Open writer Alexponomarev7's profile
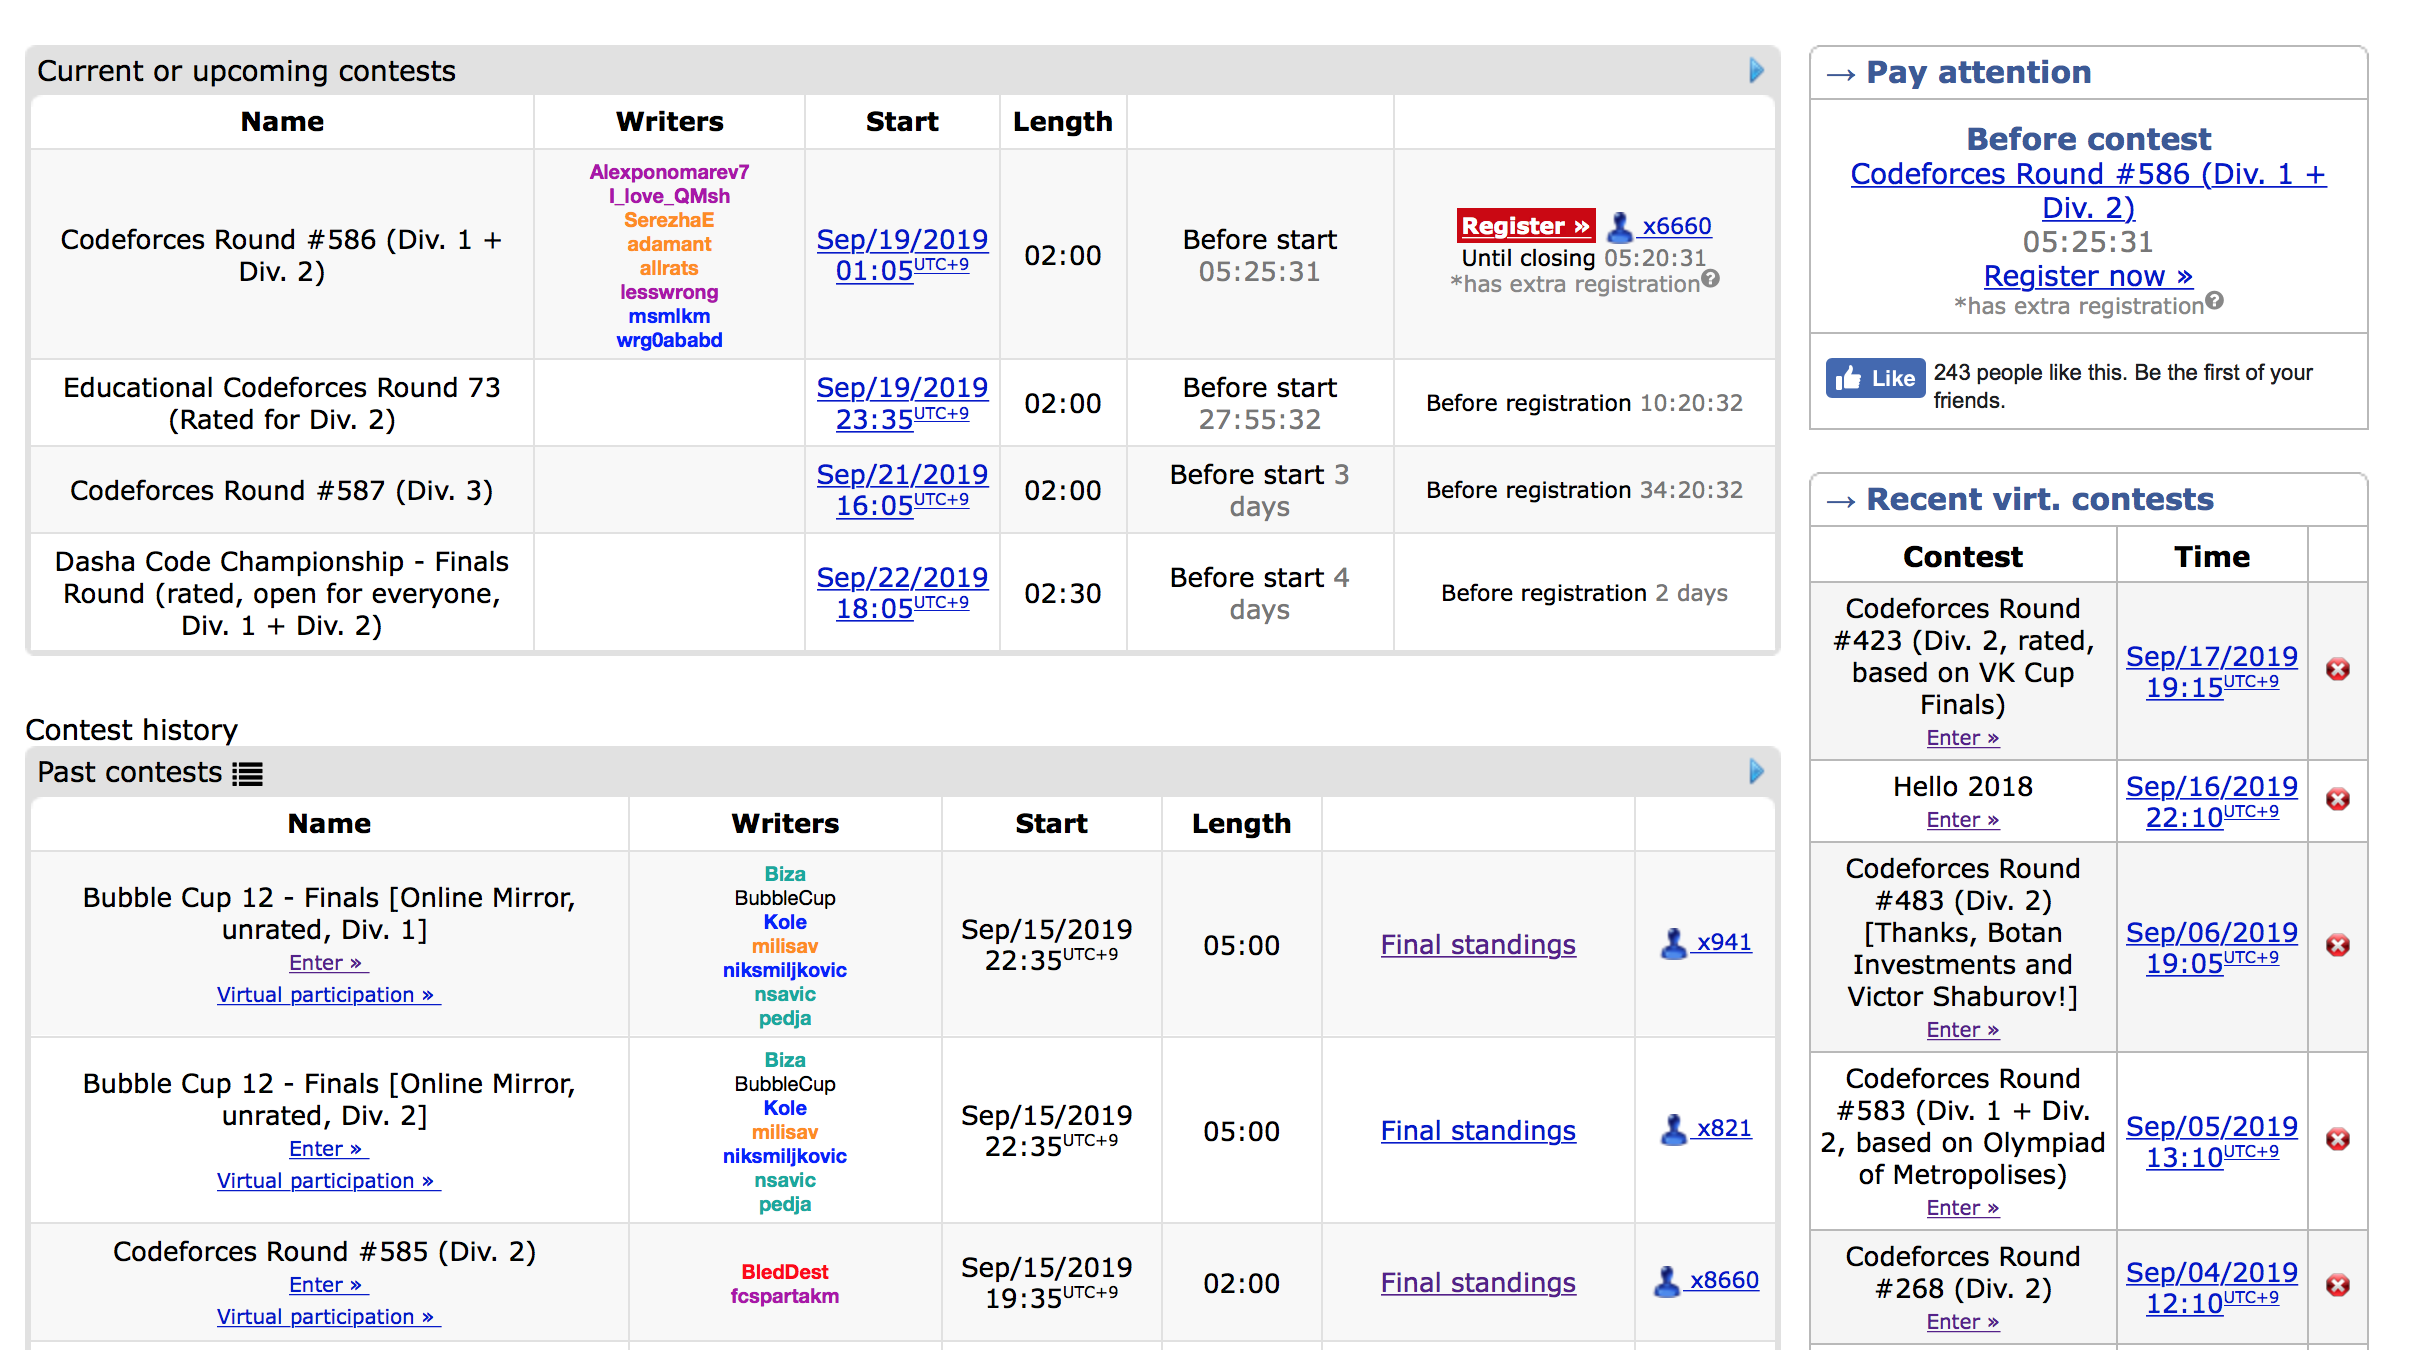2412x1350 pixels. [x=669, y=172]
